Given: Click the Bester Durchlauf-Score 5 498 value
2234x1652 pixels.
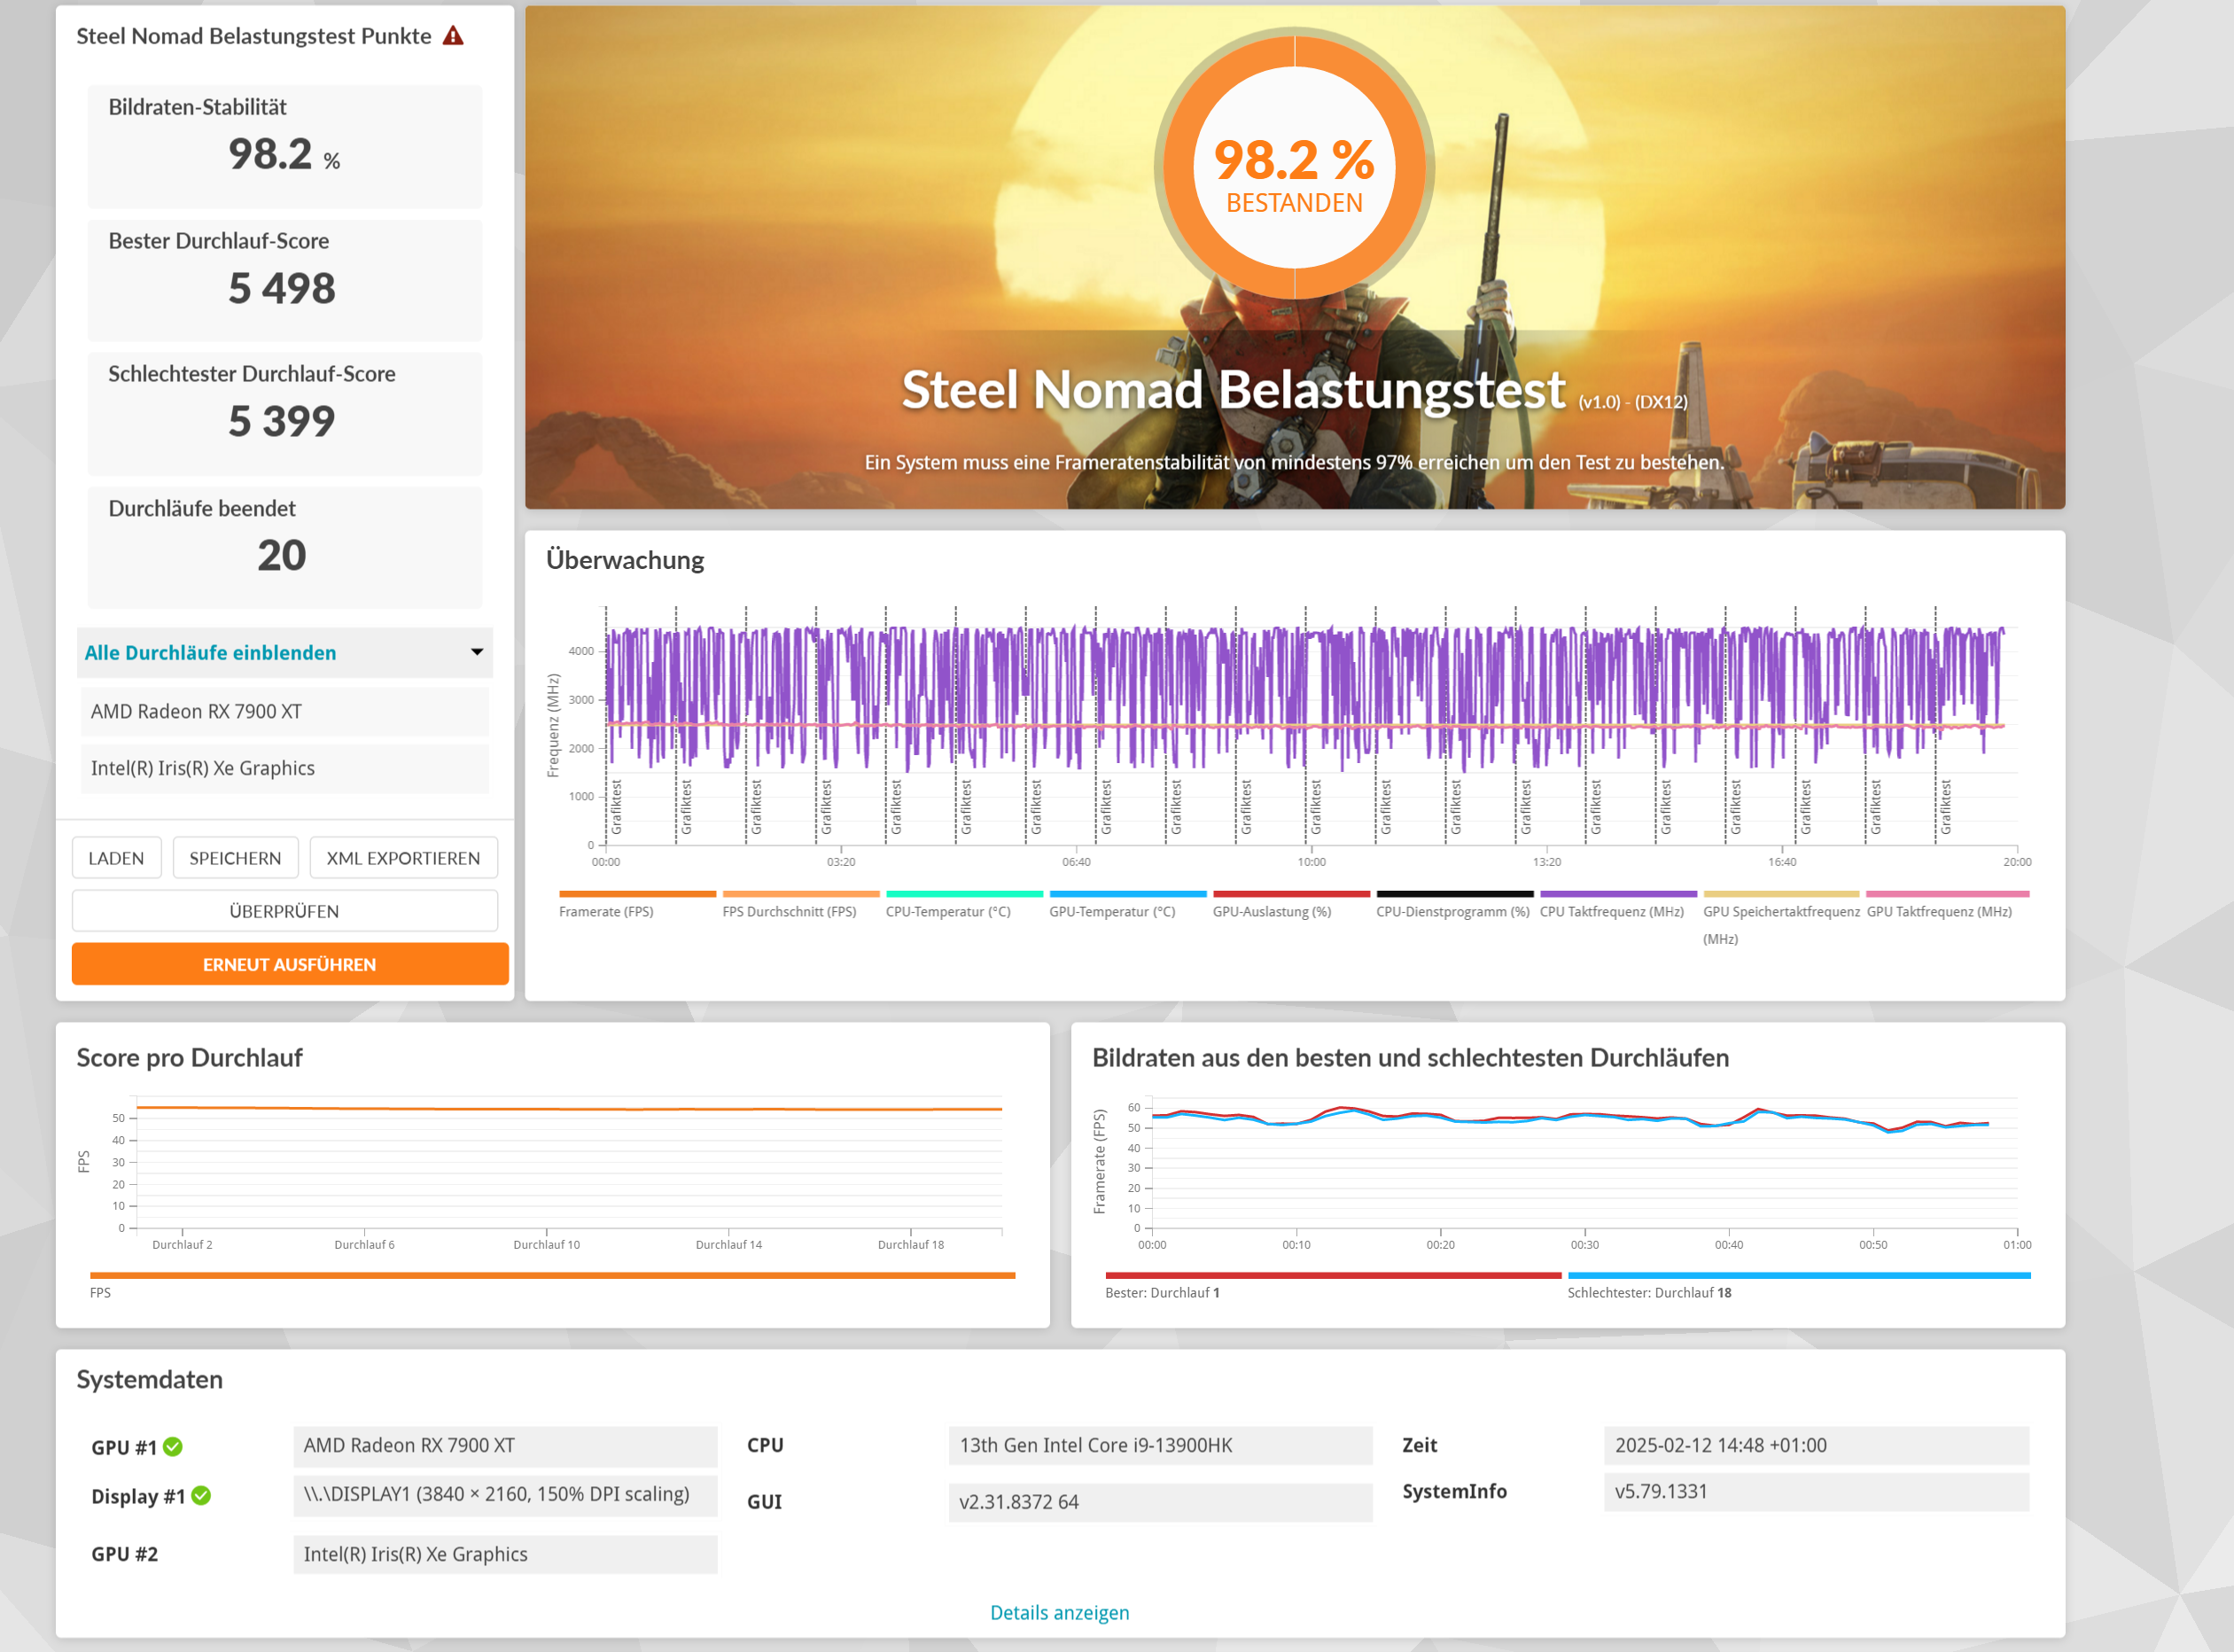Looking at the screenshot, I should pos(282,288).
